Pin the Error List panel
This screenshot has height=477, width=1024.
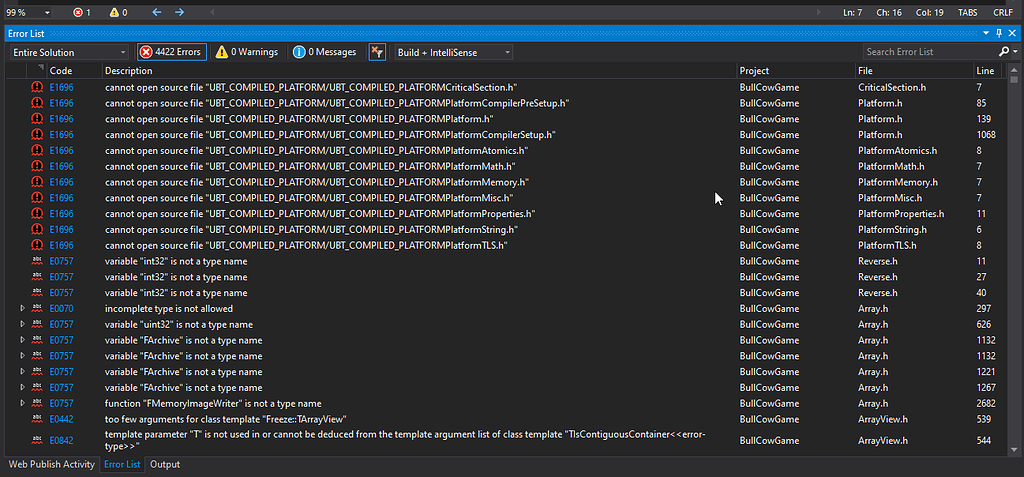point(999,33)
